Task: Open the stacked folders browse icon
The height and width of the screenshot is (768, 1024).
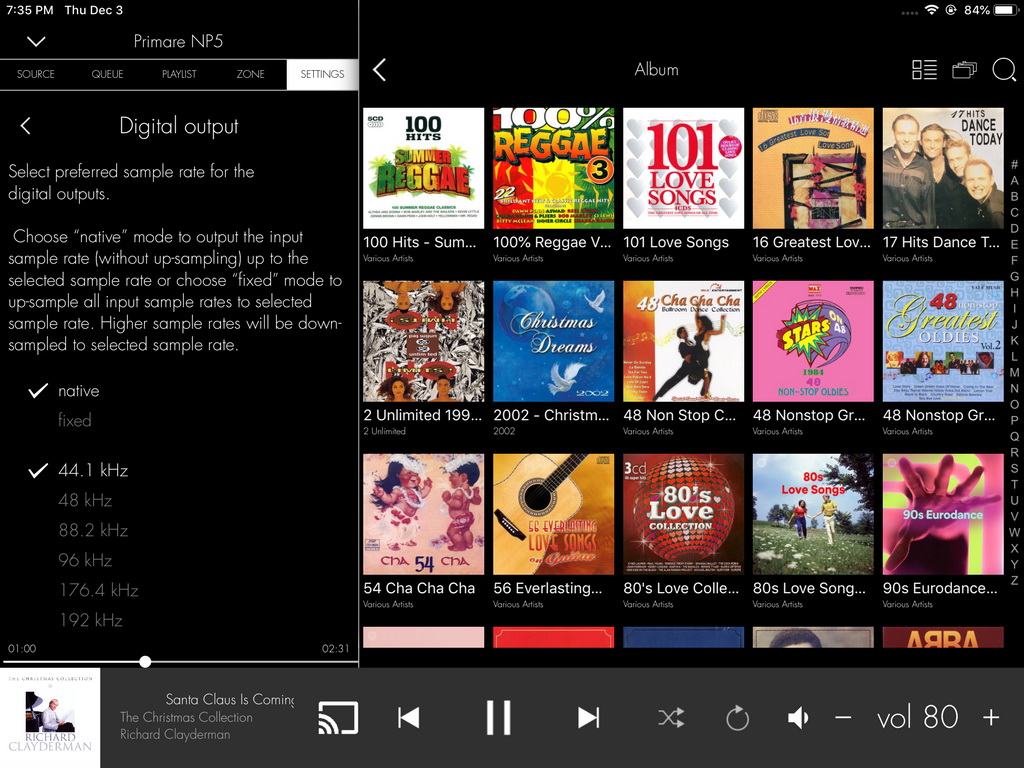Action: [964, 70]
